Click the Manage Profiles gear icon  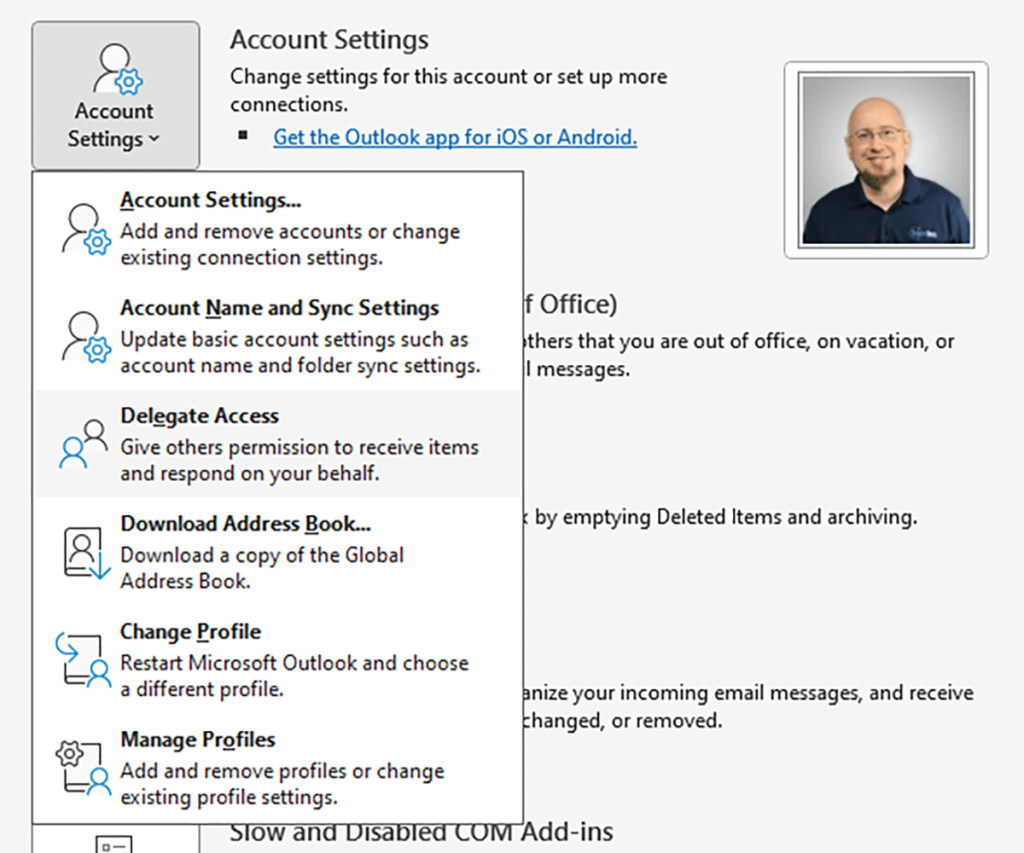point(83,767)
